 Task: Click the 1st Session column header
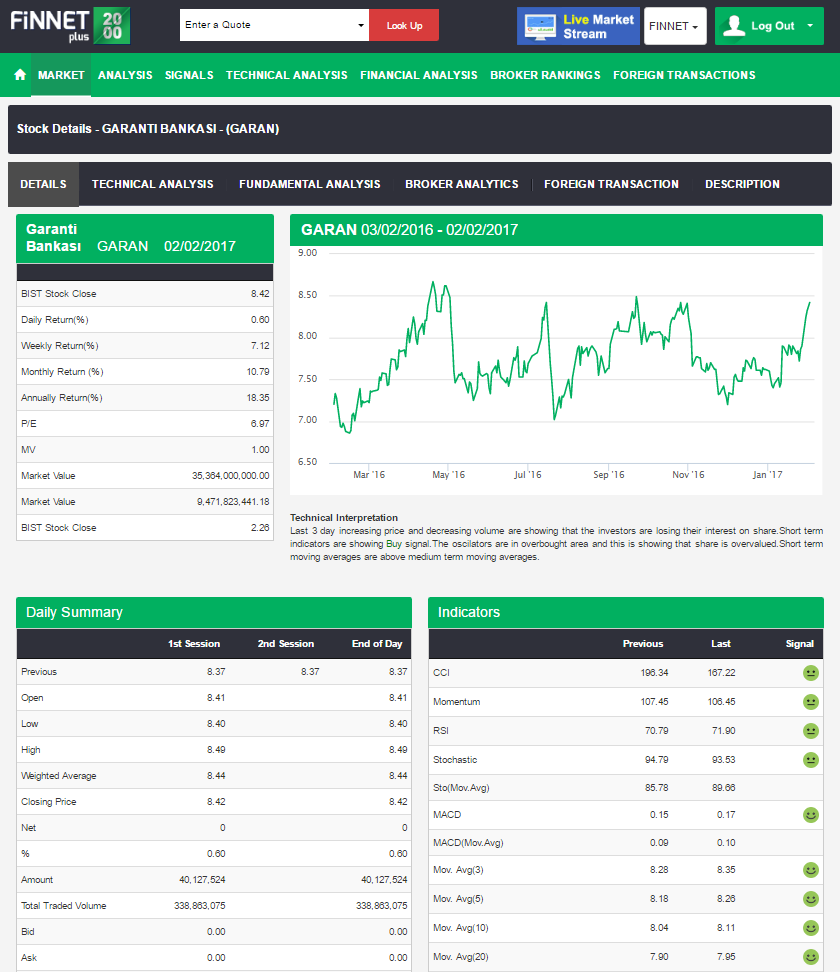point(194,644)
